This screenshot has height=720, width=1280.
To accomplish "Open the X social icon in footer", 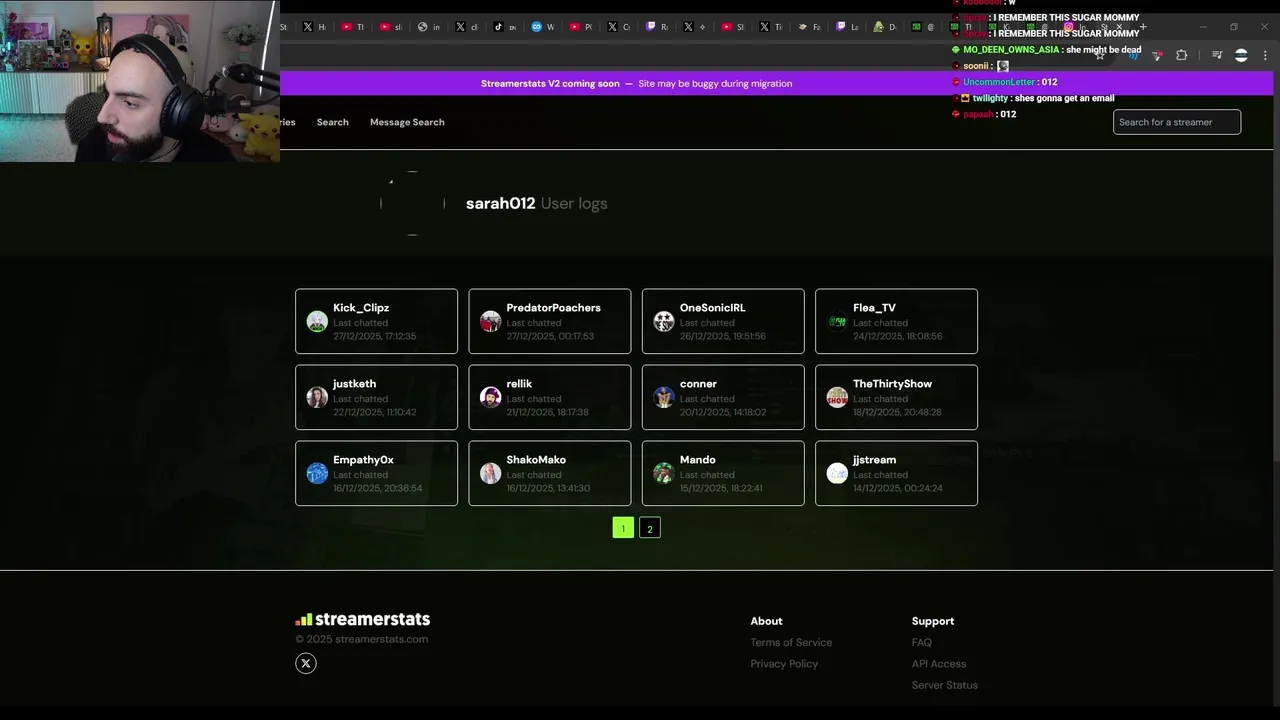I will (x=306, y=663).
